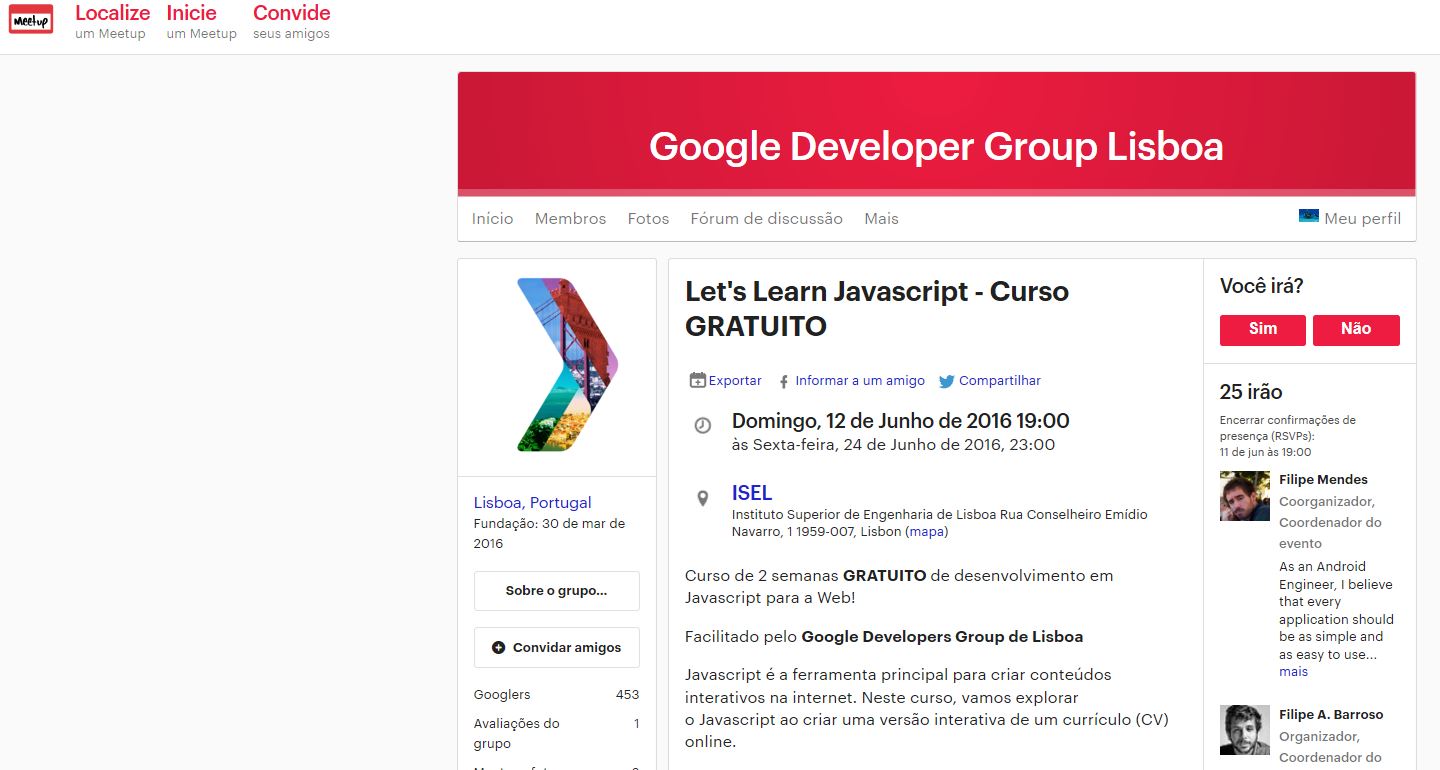1440x770 pixels.
Task: Click the Google Developer Group Lisboa banner title
Action: (x=936, y=147)
